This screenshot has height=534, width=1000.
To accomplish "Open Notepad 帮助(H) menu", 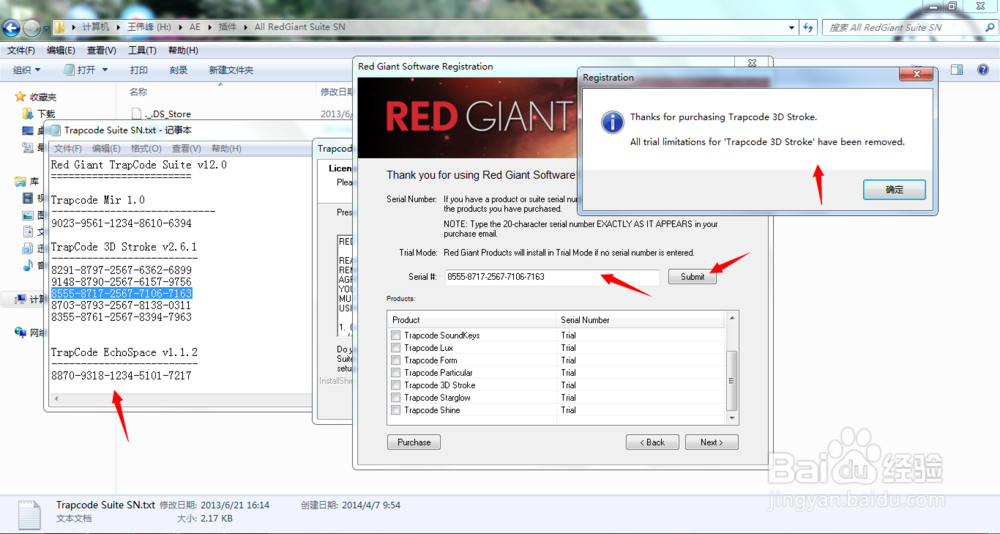I will (x=226, y=149).
